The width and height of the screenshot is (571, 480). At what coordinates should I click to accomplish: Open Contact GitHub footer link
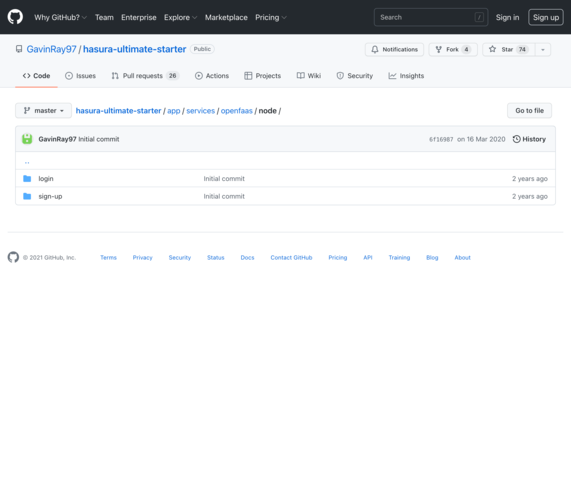(x=291, y=257)
